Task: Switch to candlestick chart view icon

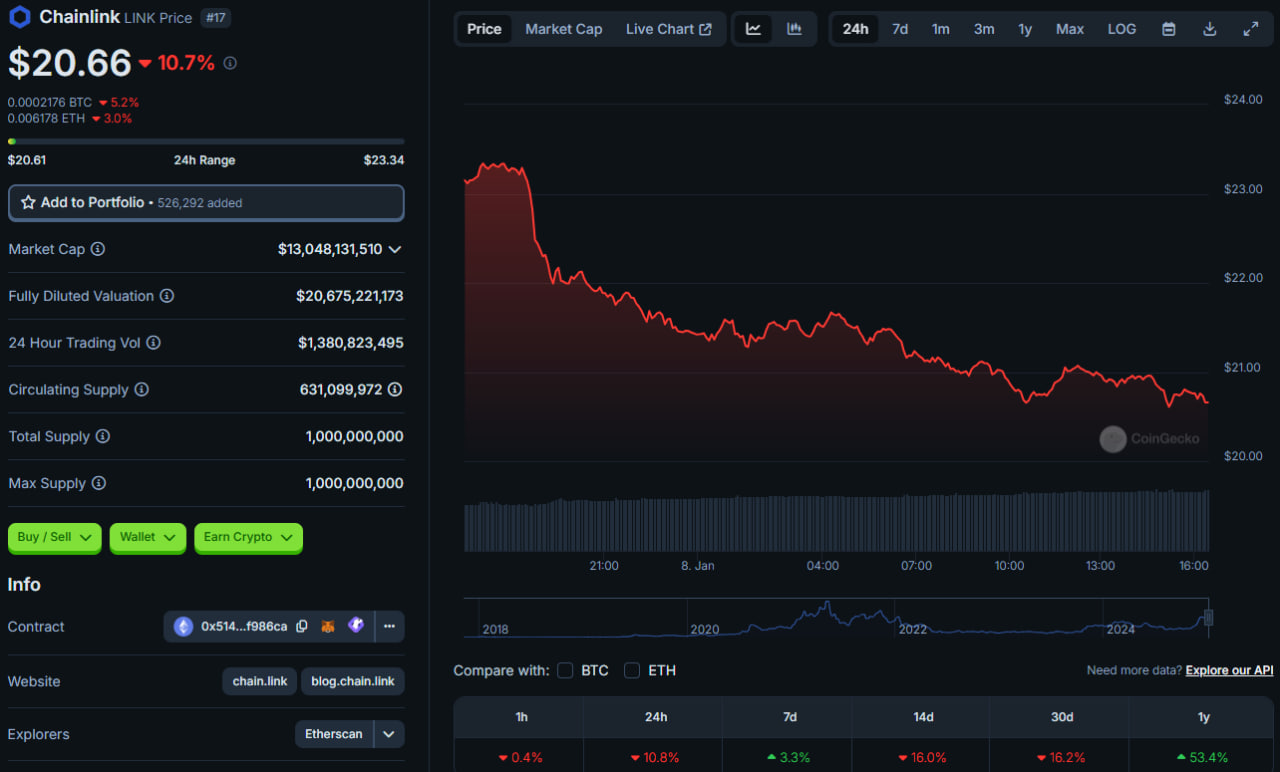Action: [794, 29]
